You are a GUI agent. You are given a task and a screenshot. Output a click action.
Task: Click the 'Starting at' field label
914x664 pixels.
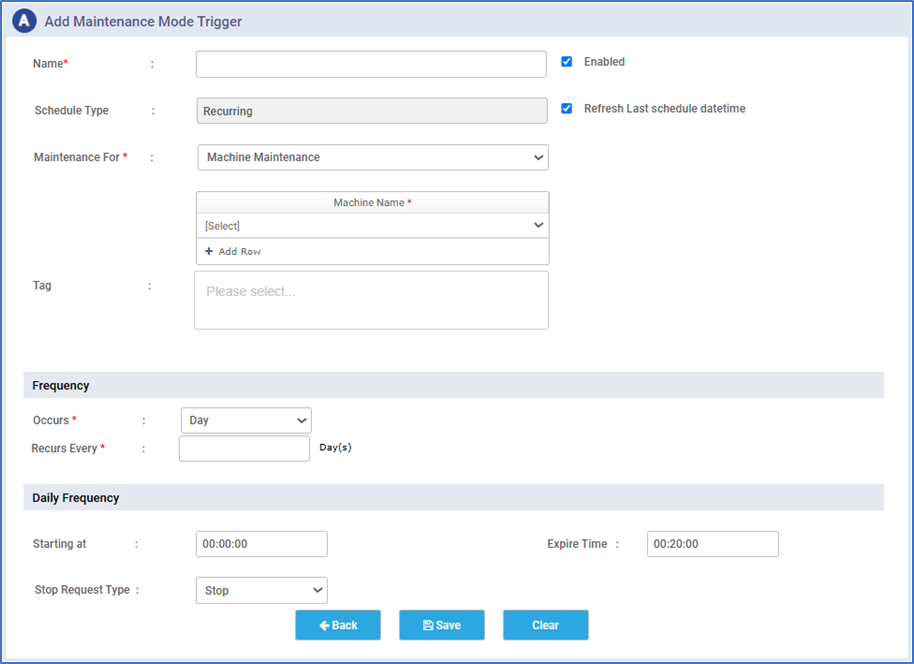pyautogui.click(x=59, y=544)
